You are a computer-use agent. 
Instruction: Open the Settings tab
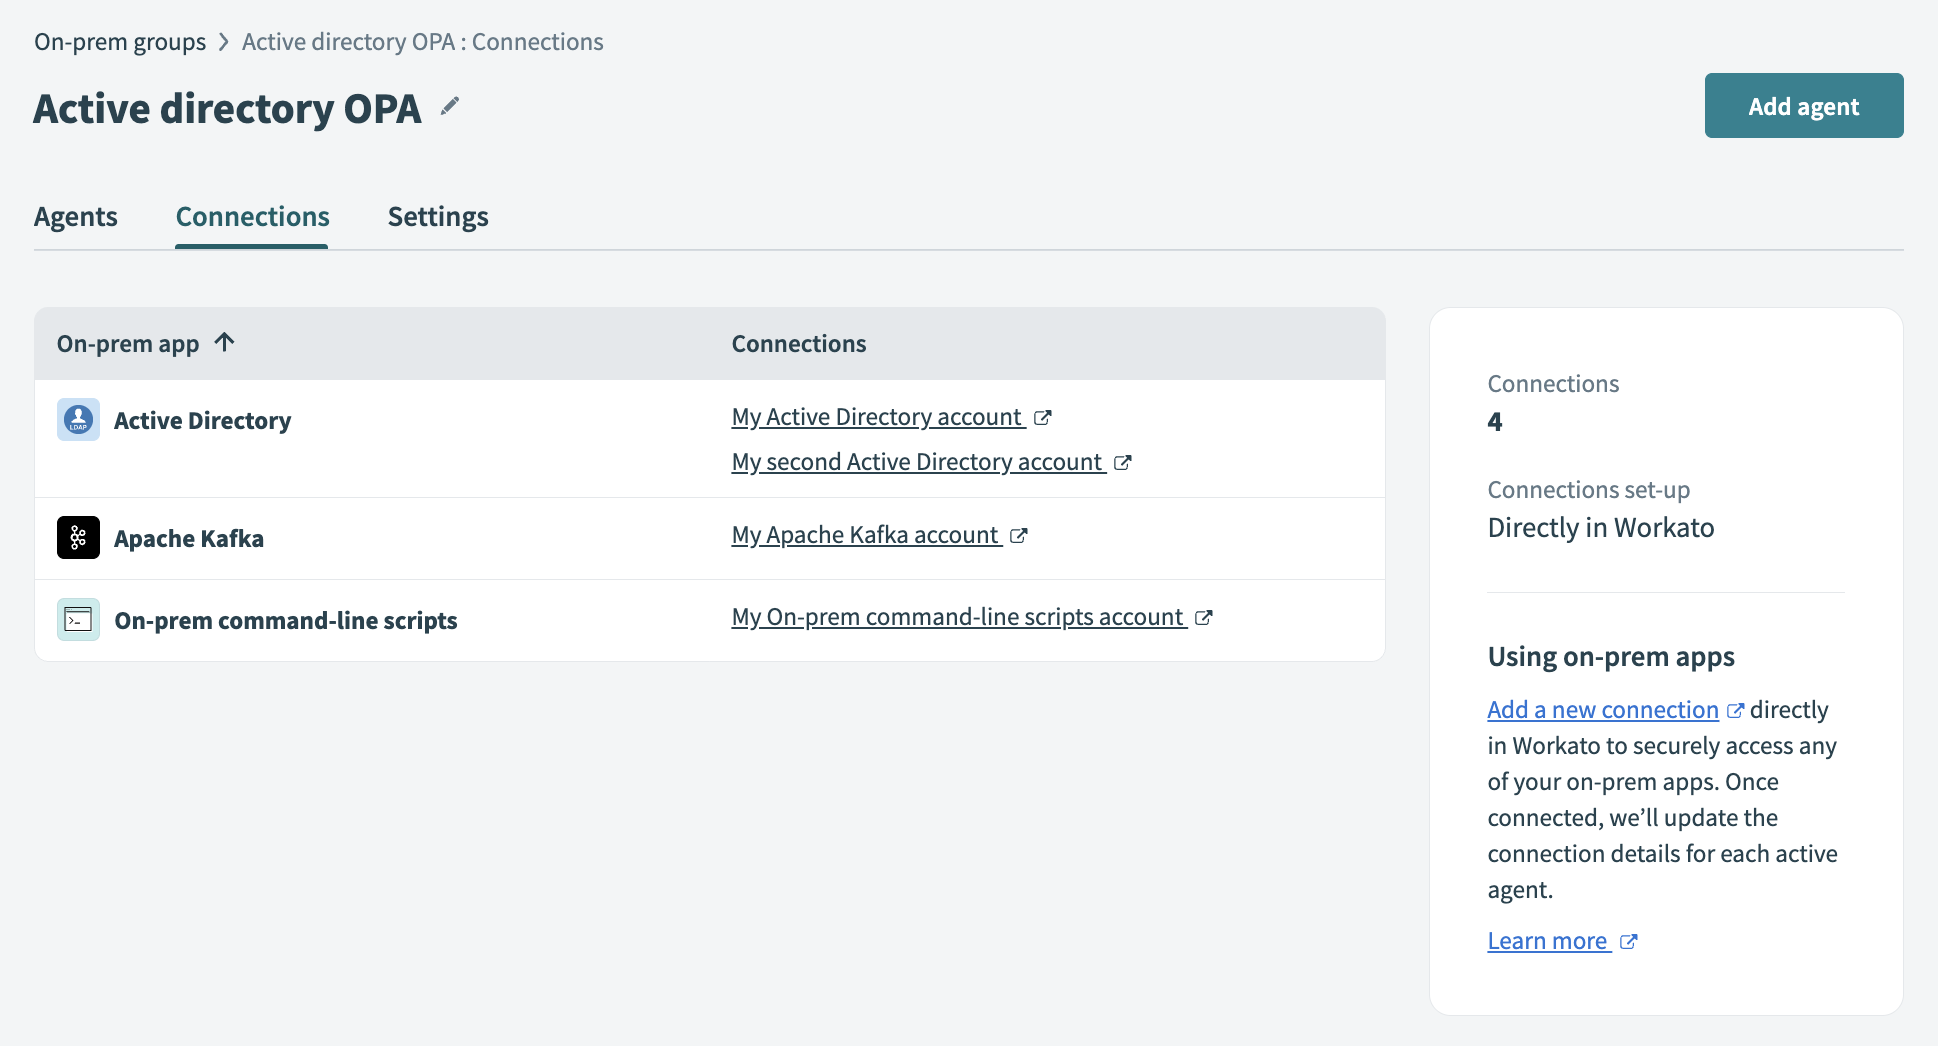point(437,216)
